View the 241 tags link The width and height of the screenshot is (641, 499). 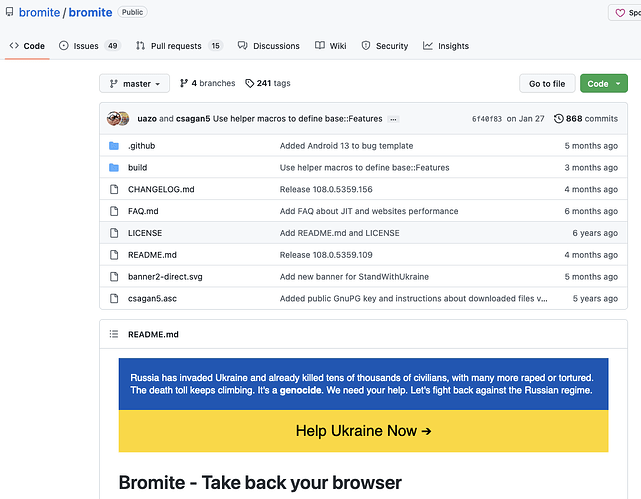[268, 83]
